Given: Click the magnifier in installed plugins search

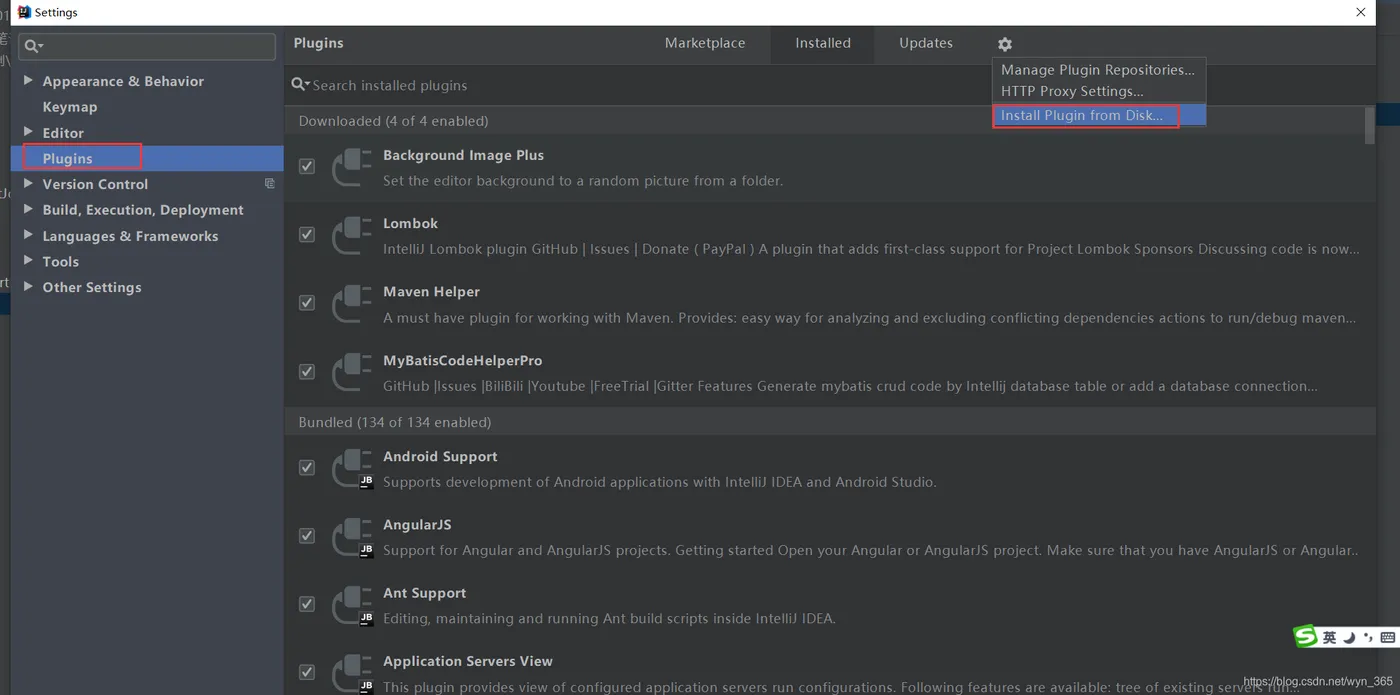Looking at the screenshot, I should click(300, 85).
